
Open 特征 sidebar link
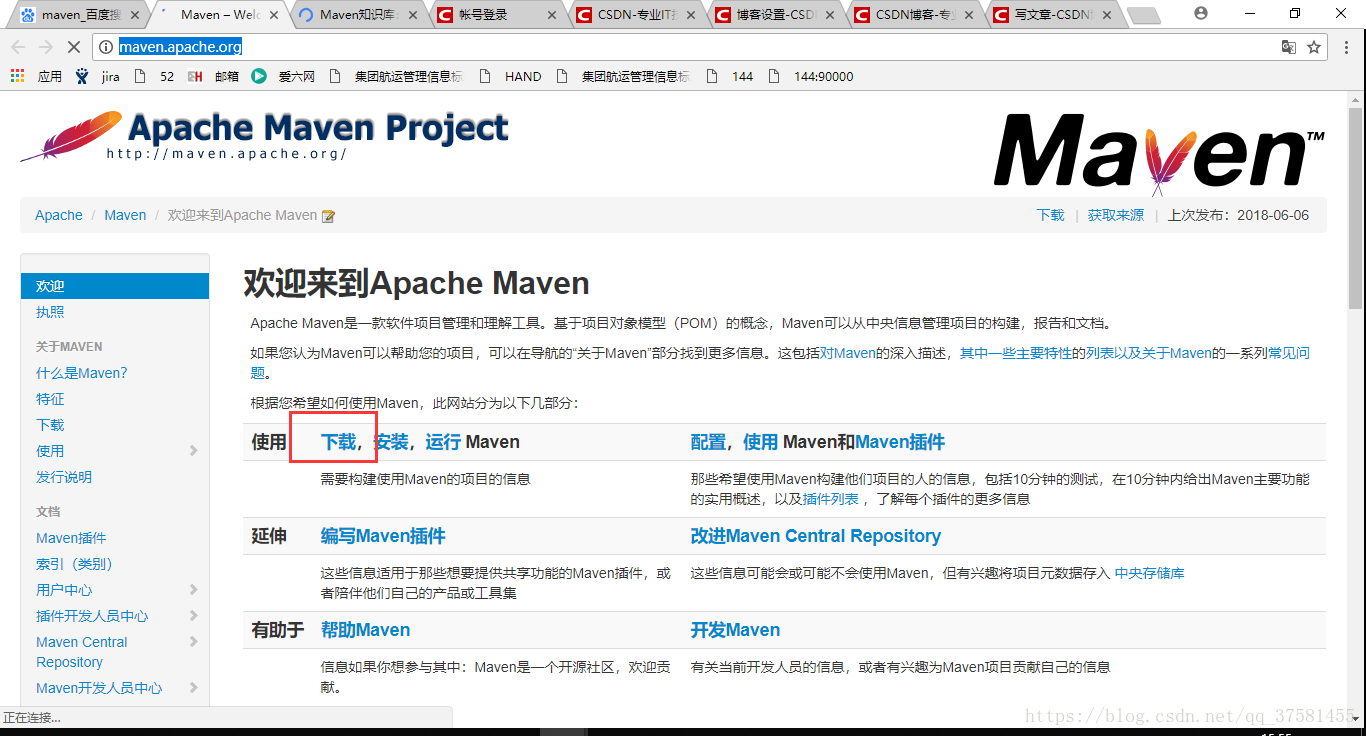point(50,399)
